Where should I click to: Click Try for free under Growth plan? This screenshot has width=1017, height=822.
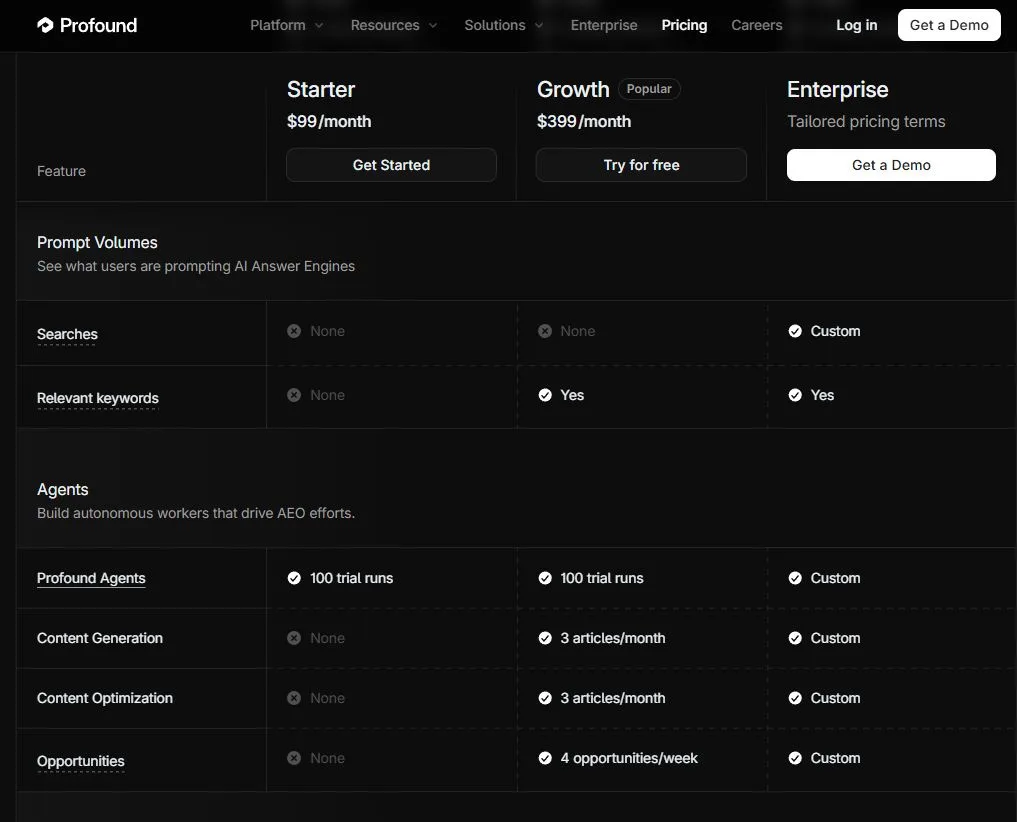point(641,165)
